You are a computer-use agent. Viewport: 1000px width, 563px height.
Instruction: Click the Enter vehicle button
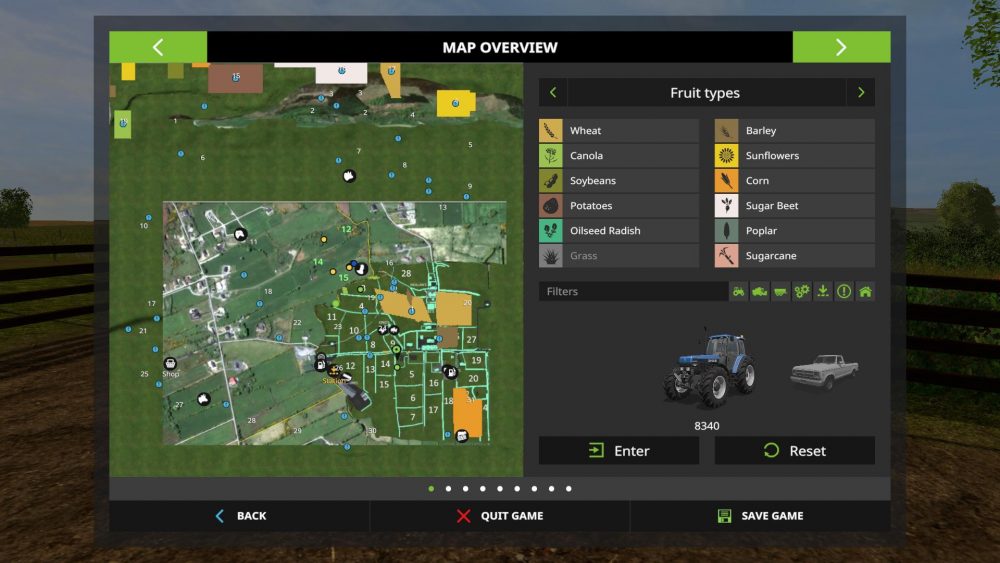(x=619, y=451)
